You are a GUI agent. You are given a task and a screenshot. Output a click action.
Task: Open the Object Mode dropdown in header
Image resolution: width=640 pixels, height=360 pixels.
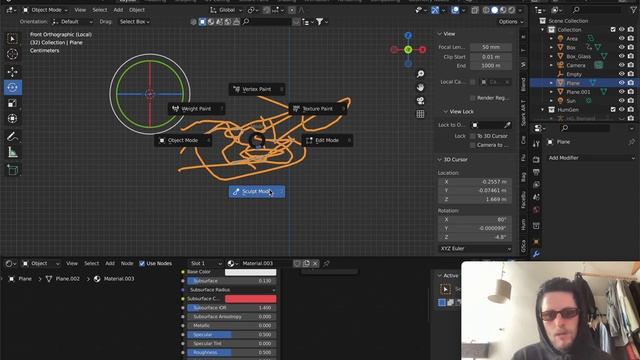[x=45, y=10]
